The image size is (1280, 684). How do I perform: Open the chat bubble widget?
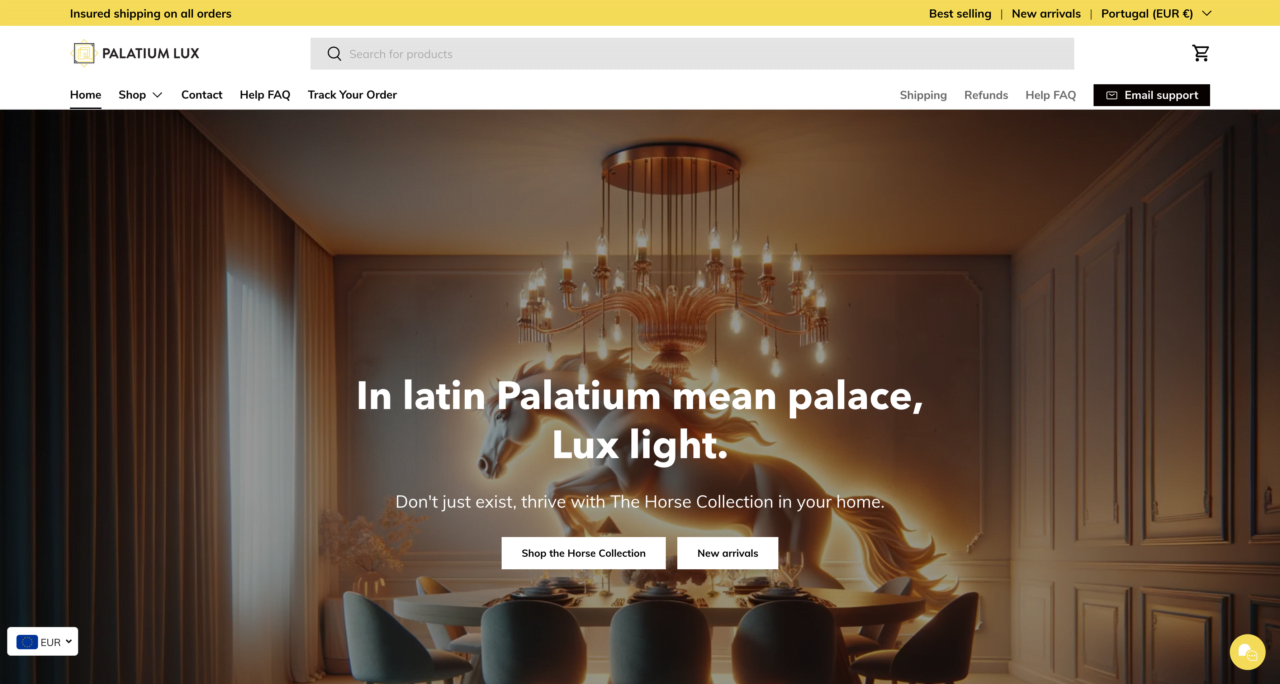point(1247,652)
